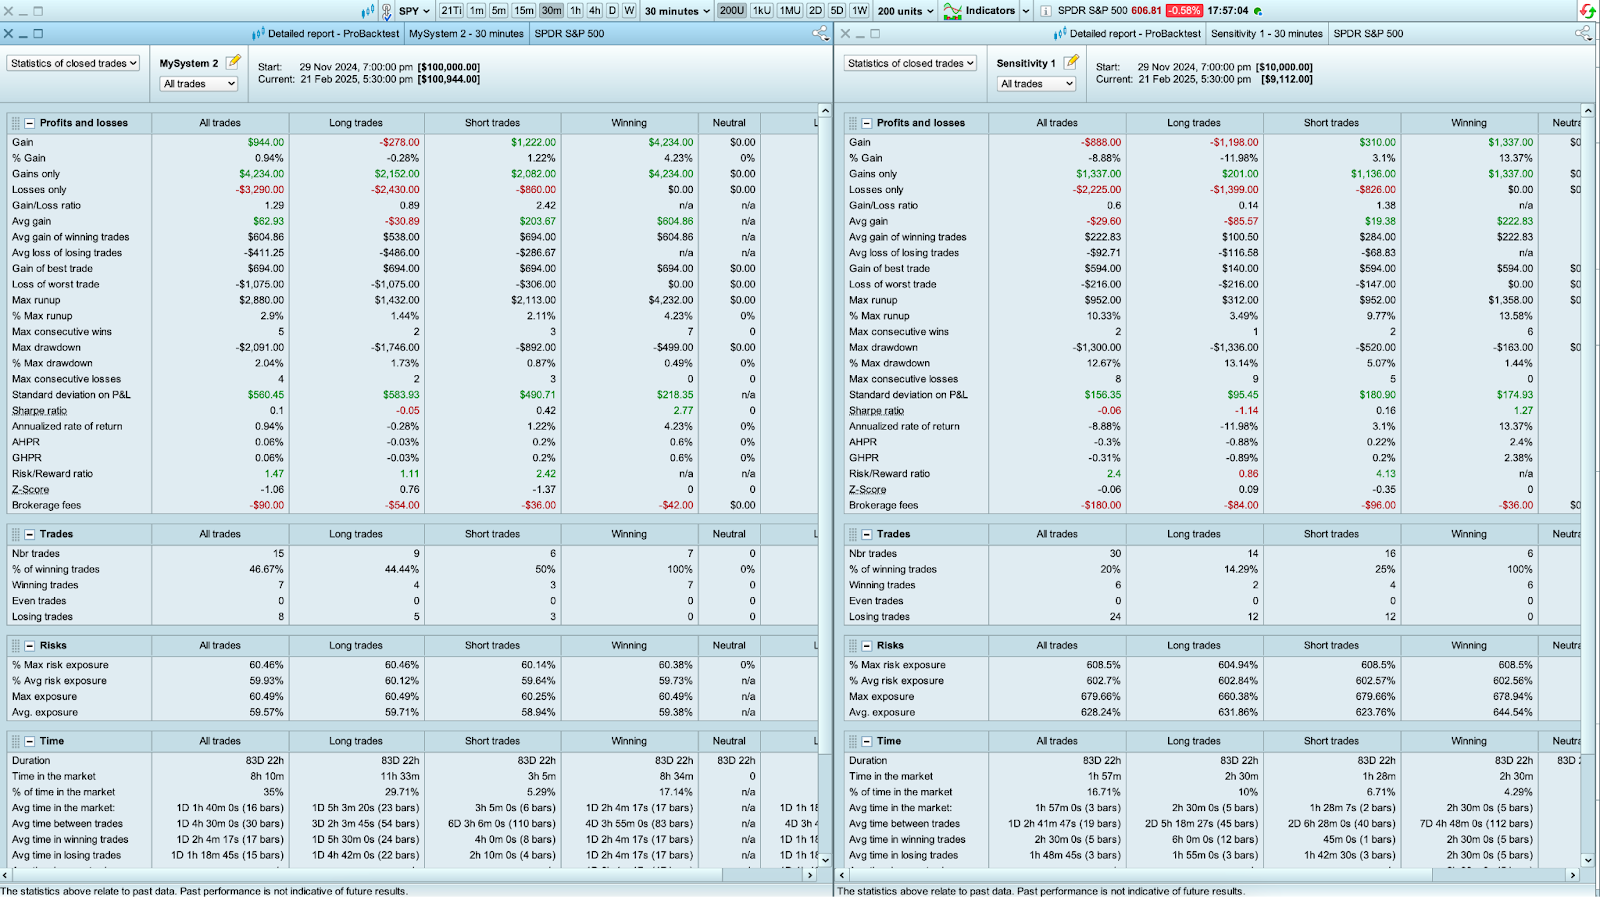Click the chart icon in Sensitivity 1 report title bar
The height and width of the screenshot is (897, 1600).
pos(1060,34)
